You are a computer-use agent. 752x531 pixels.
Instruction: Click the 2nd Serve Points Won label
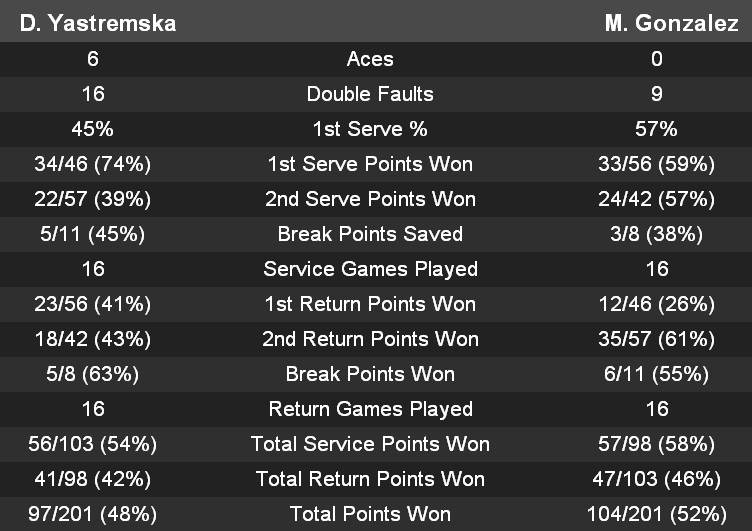tap(370, 199)
